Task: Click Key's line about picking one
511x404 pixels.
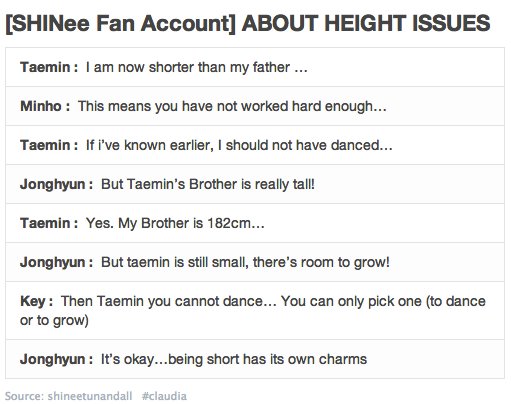Action: (x=255, y=311)
